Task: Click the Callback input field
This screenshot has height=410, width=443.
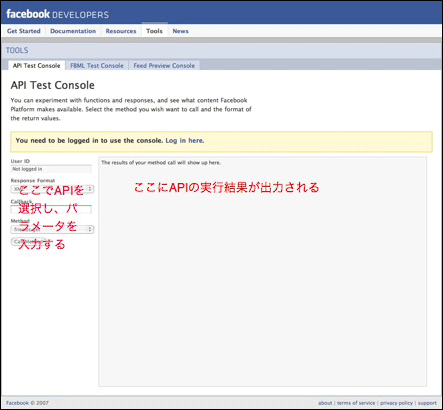Action: 51,209
